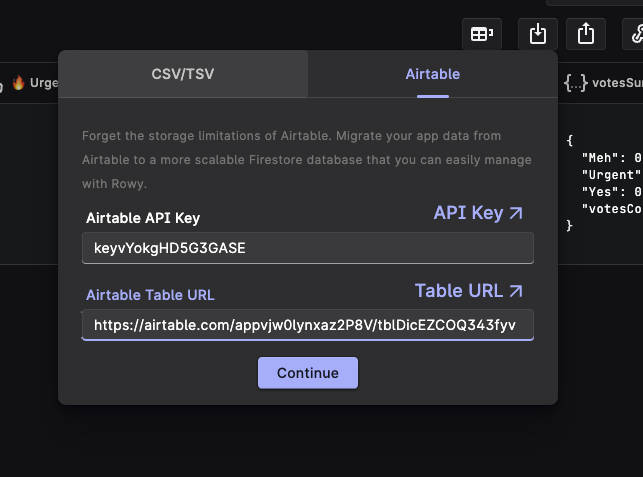Switch to the CSV/TSV tab
This screenshot has width=643, height=477.
click(183, 74)
